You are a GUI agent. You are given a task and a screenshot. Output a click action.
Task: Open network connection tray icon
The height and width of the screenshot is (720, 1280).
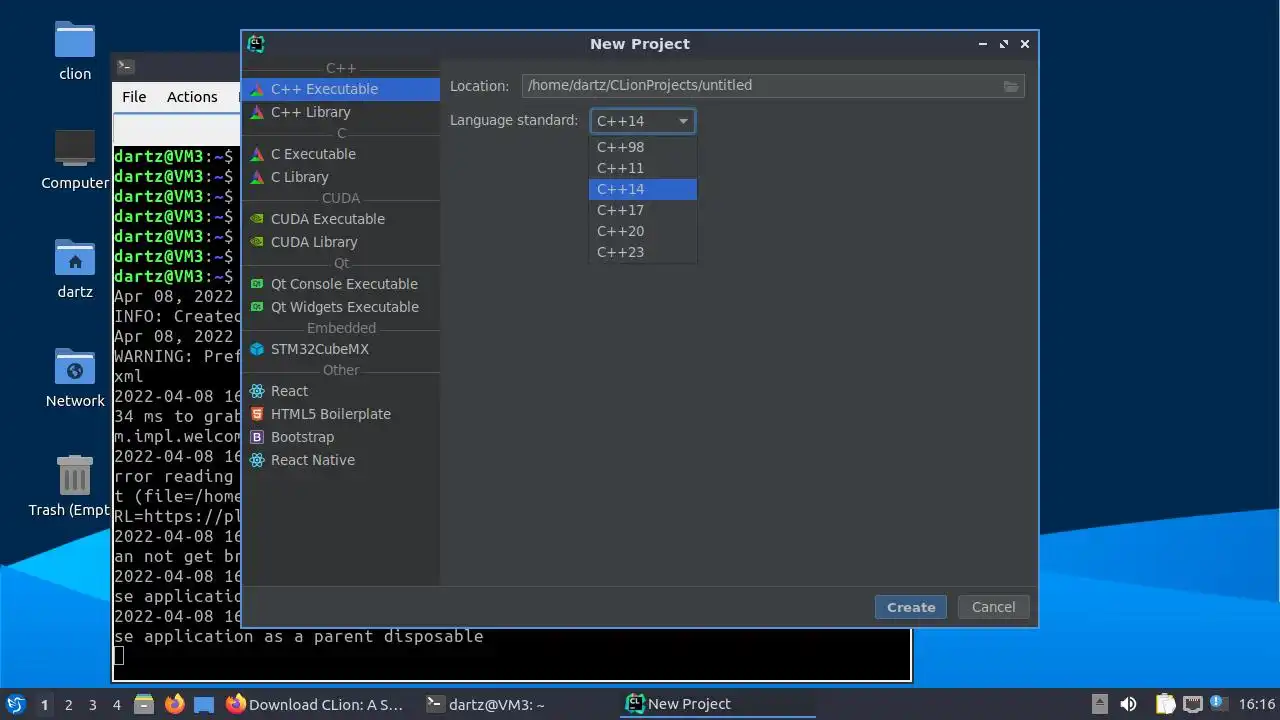1193,704
